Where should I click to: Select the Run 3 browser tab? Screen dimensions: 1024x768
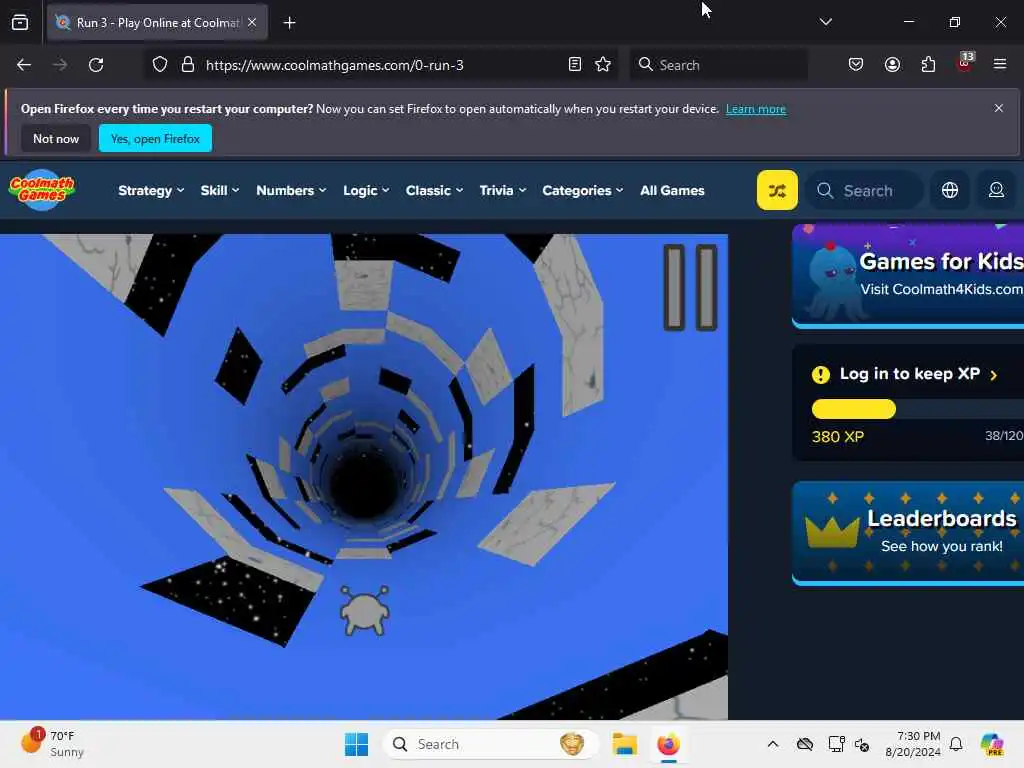pos(157,22)
